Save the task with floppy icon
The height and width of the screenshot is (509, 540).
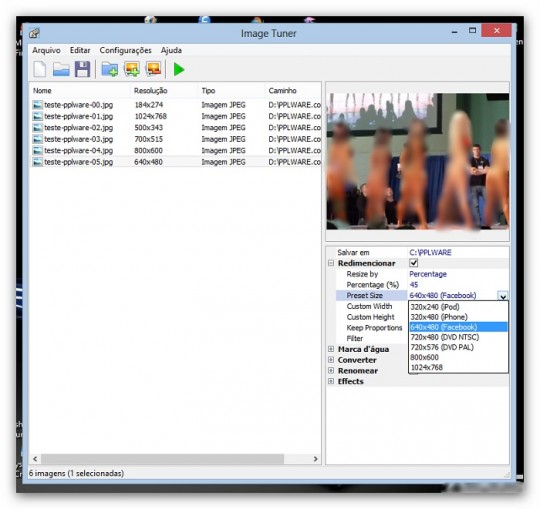click(82, 69)
